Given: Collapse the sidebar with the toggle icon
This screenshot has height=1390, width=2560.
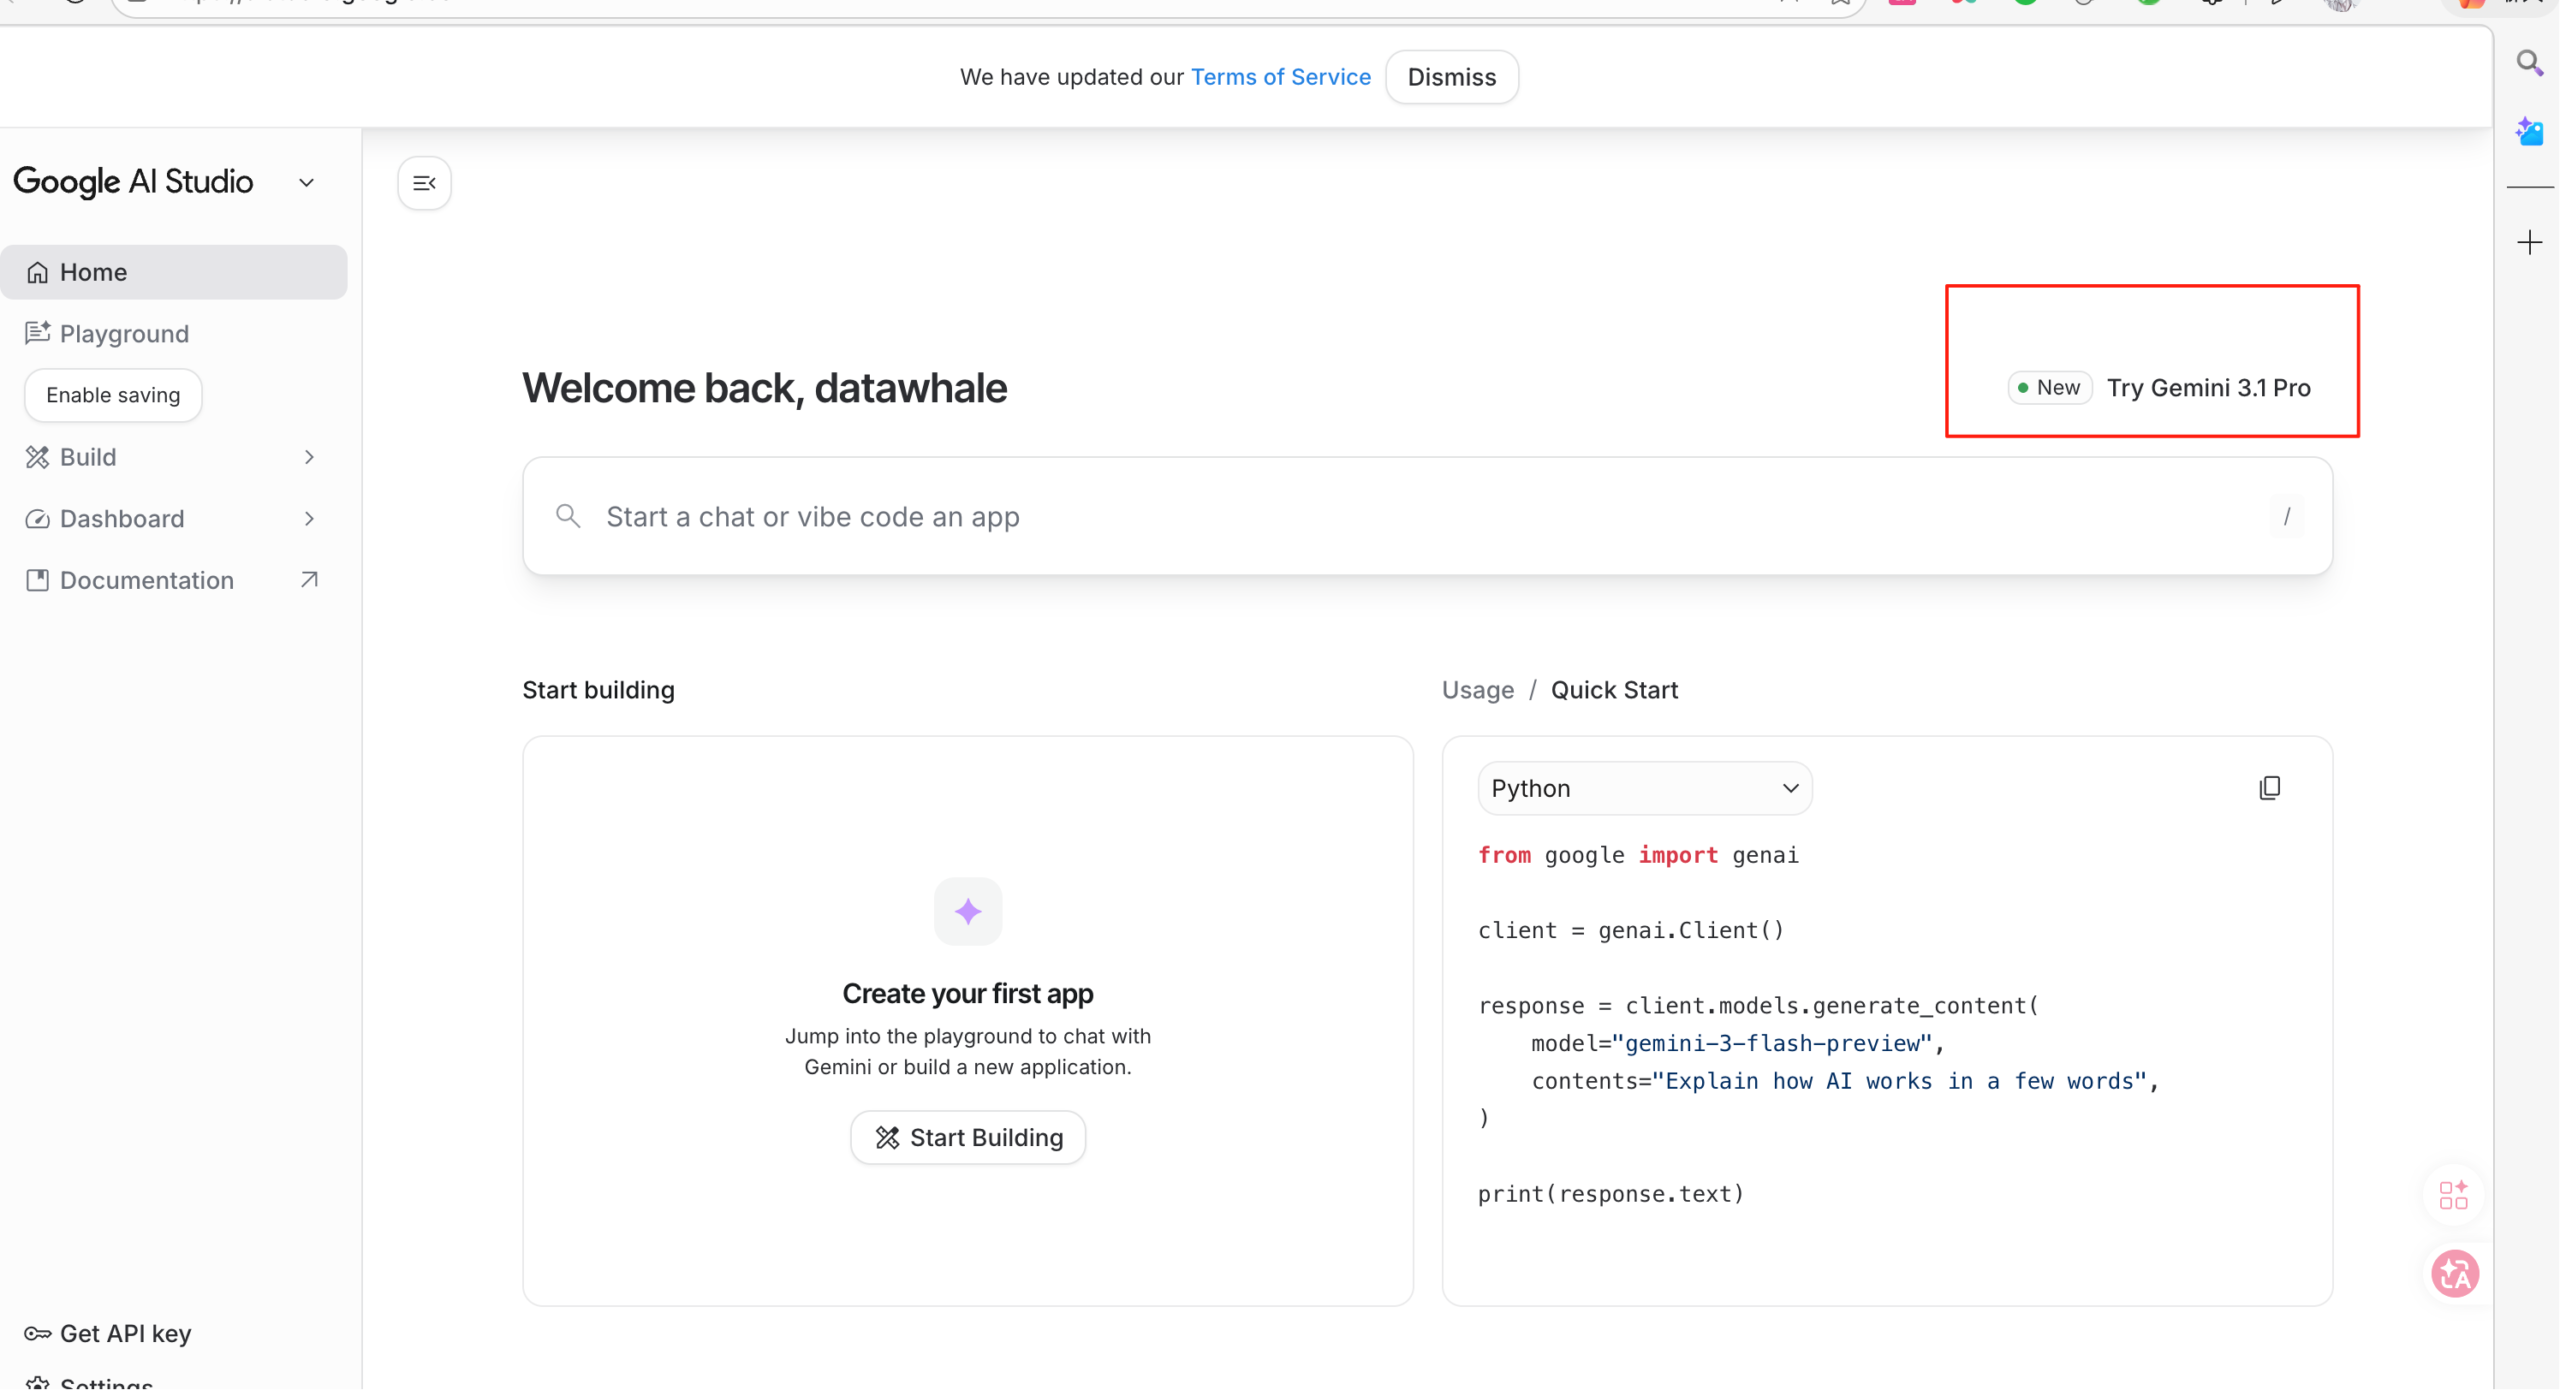Looking at the screenshot, I should (x=424, y=183).
